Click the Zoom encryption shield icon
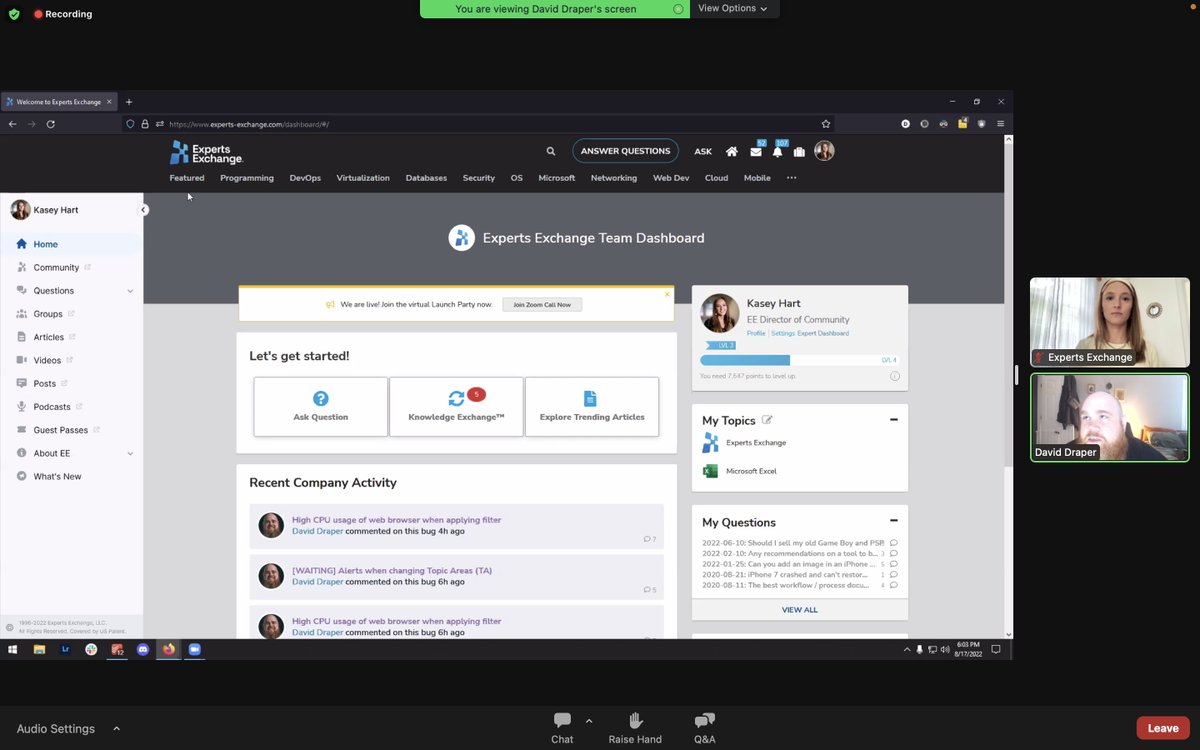 tap(14, 14)
